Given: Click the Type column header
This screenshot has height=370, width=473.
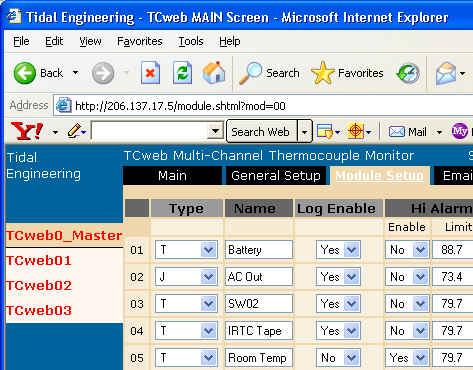Looking at the screenshot, I should click(186, 208).
